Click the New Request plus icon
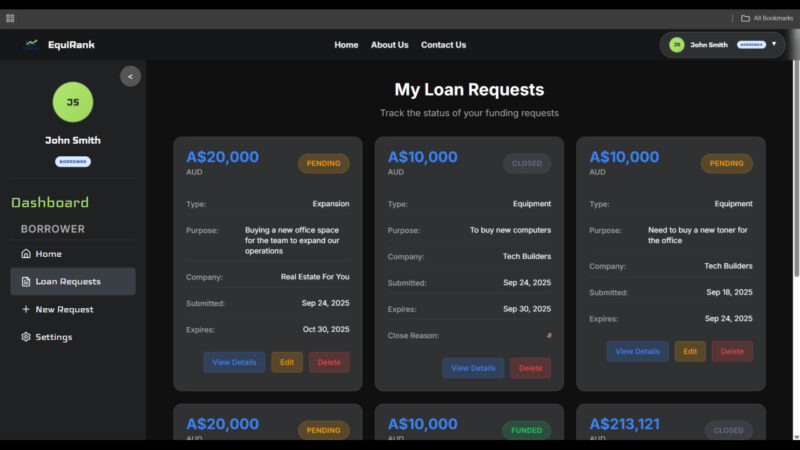This screenshot has width=800, height=450. [x=26, y=309]
